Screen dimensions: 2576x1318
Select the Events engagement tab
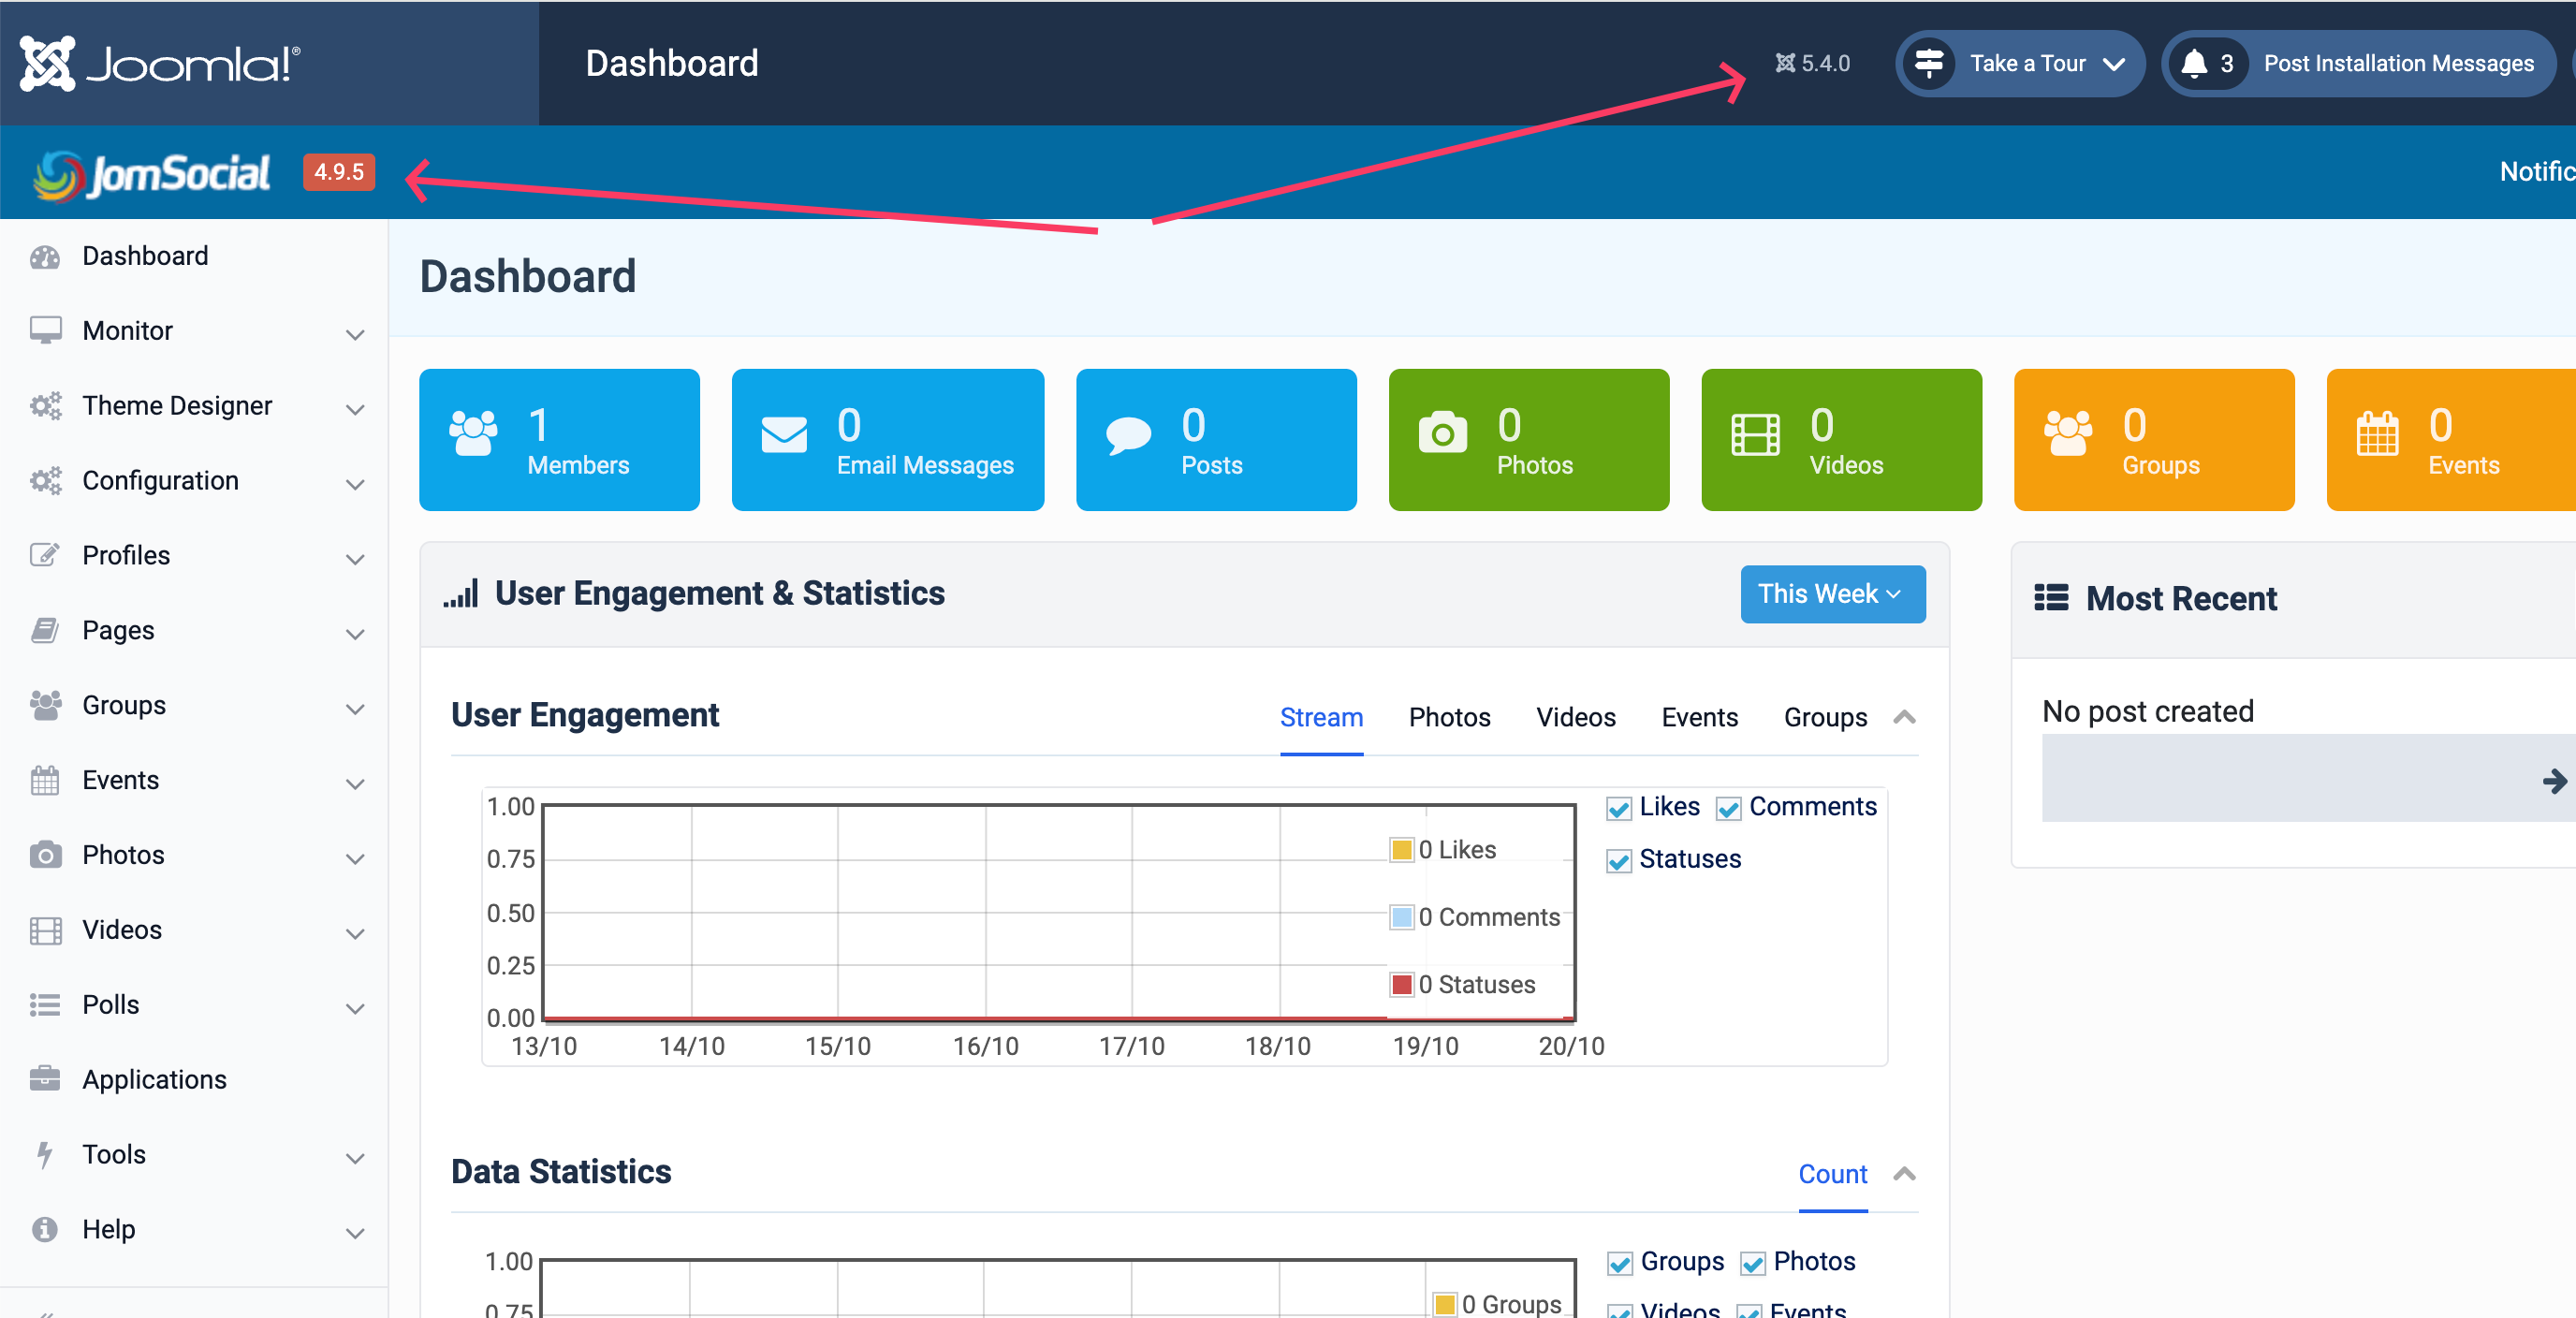coord(1699,717)
